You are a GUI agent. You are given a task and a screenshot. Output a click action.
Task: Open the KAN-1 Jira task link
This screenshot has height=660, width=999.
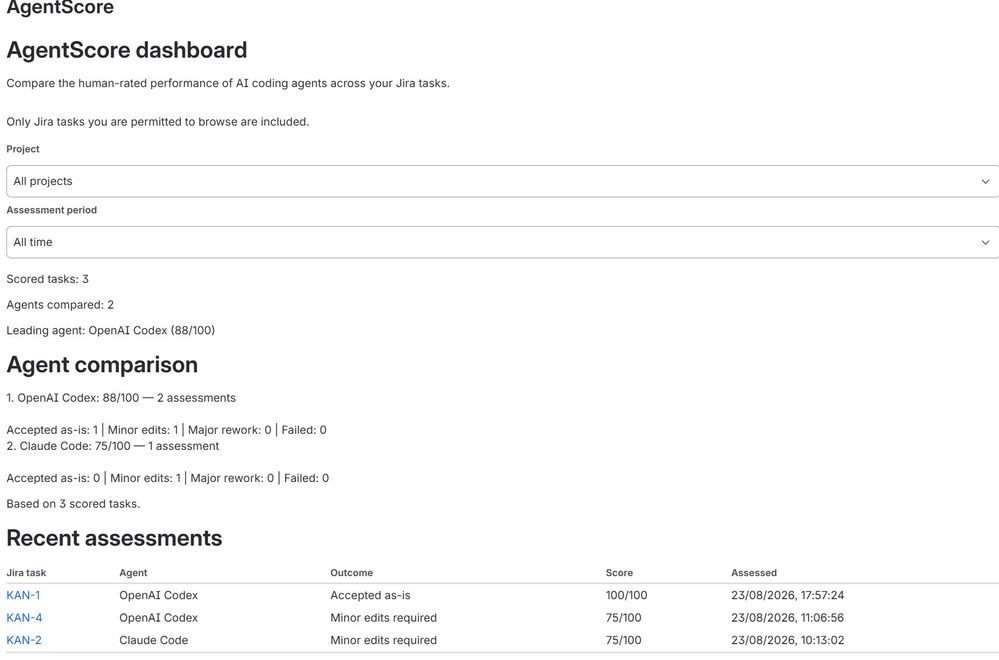click(x=23, y=595)
